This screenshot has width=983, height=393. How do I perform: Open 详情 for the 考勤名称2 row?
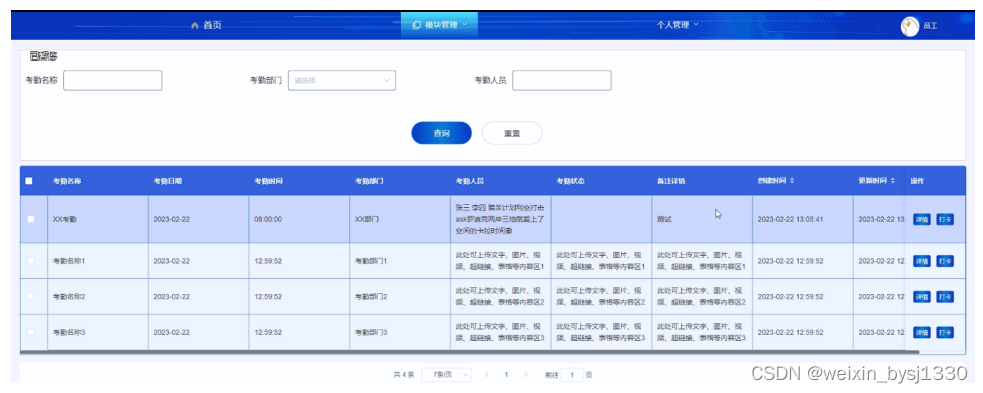pos(922,296)
